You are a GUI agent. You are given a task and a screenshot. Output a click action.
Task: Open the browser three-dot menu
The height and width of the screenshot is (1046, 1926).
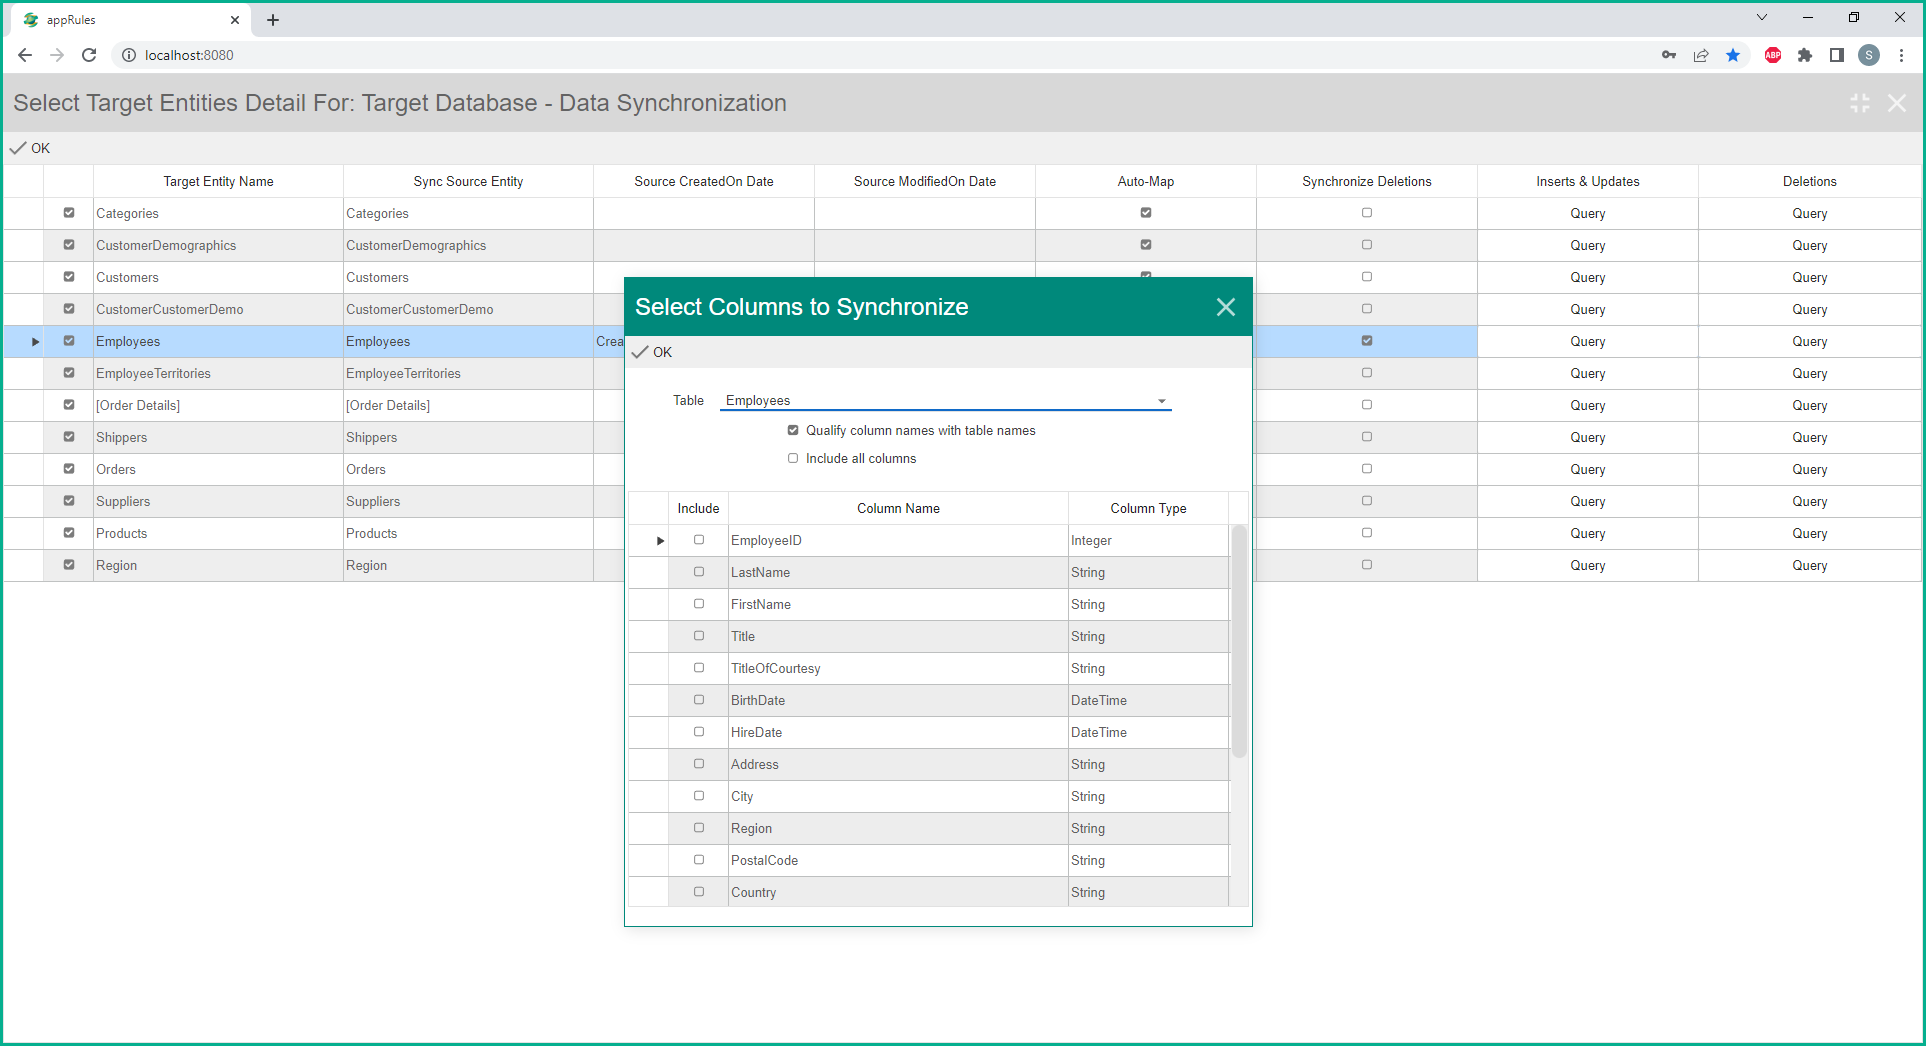[x=1901, y=55]
